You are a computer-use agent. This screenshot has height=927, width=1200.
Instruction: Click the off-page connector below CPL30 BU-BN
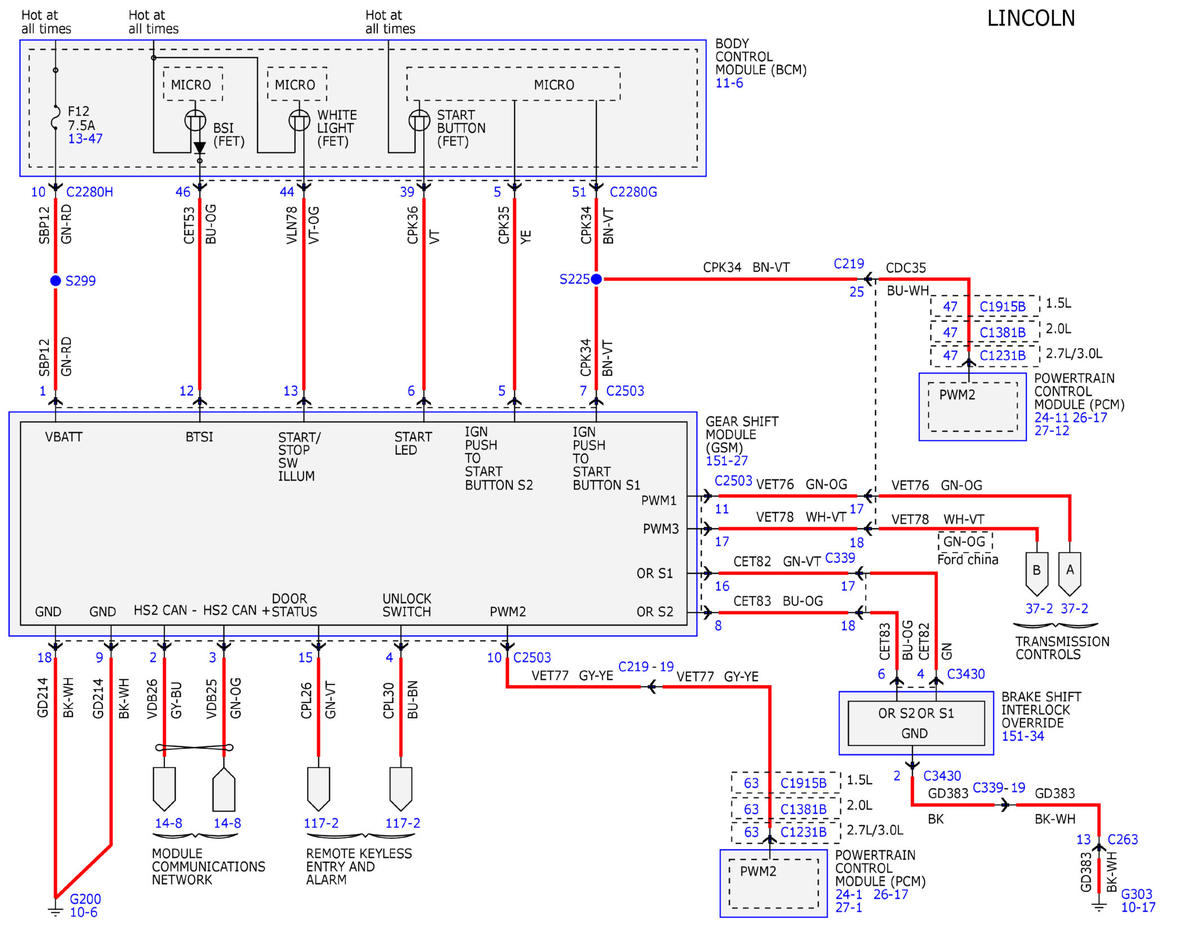click(401, 787)
